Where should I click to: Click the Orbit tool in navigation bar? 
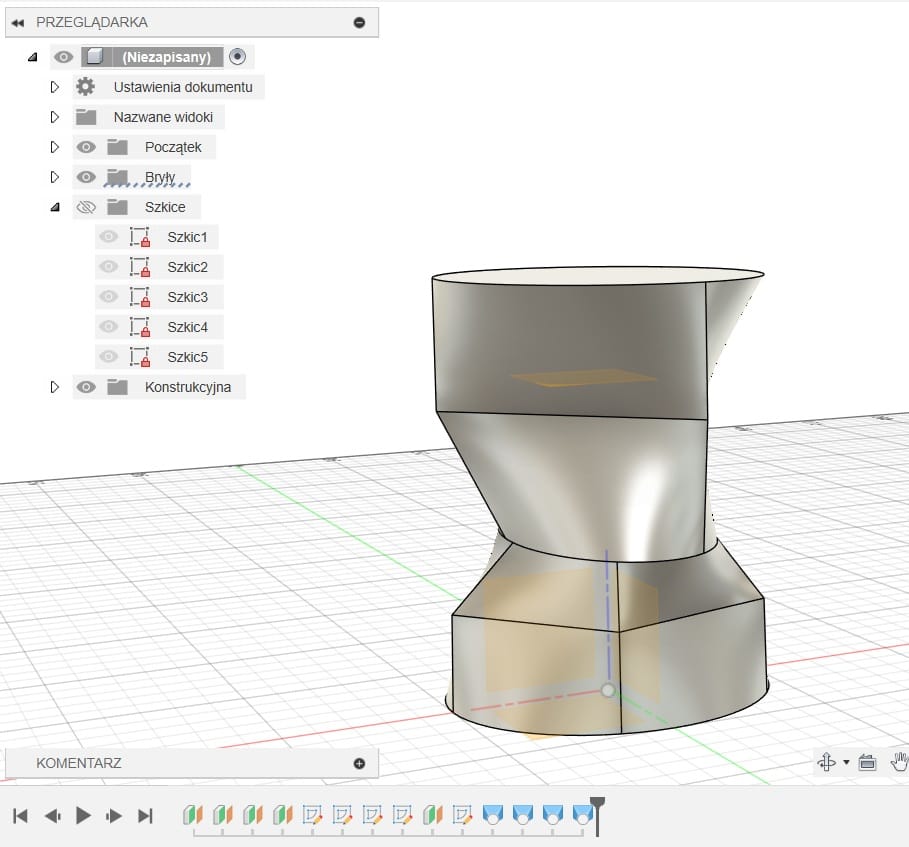coord(827,762)
